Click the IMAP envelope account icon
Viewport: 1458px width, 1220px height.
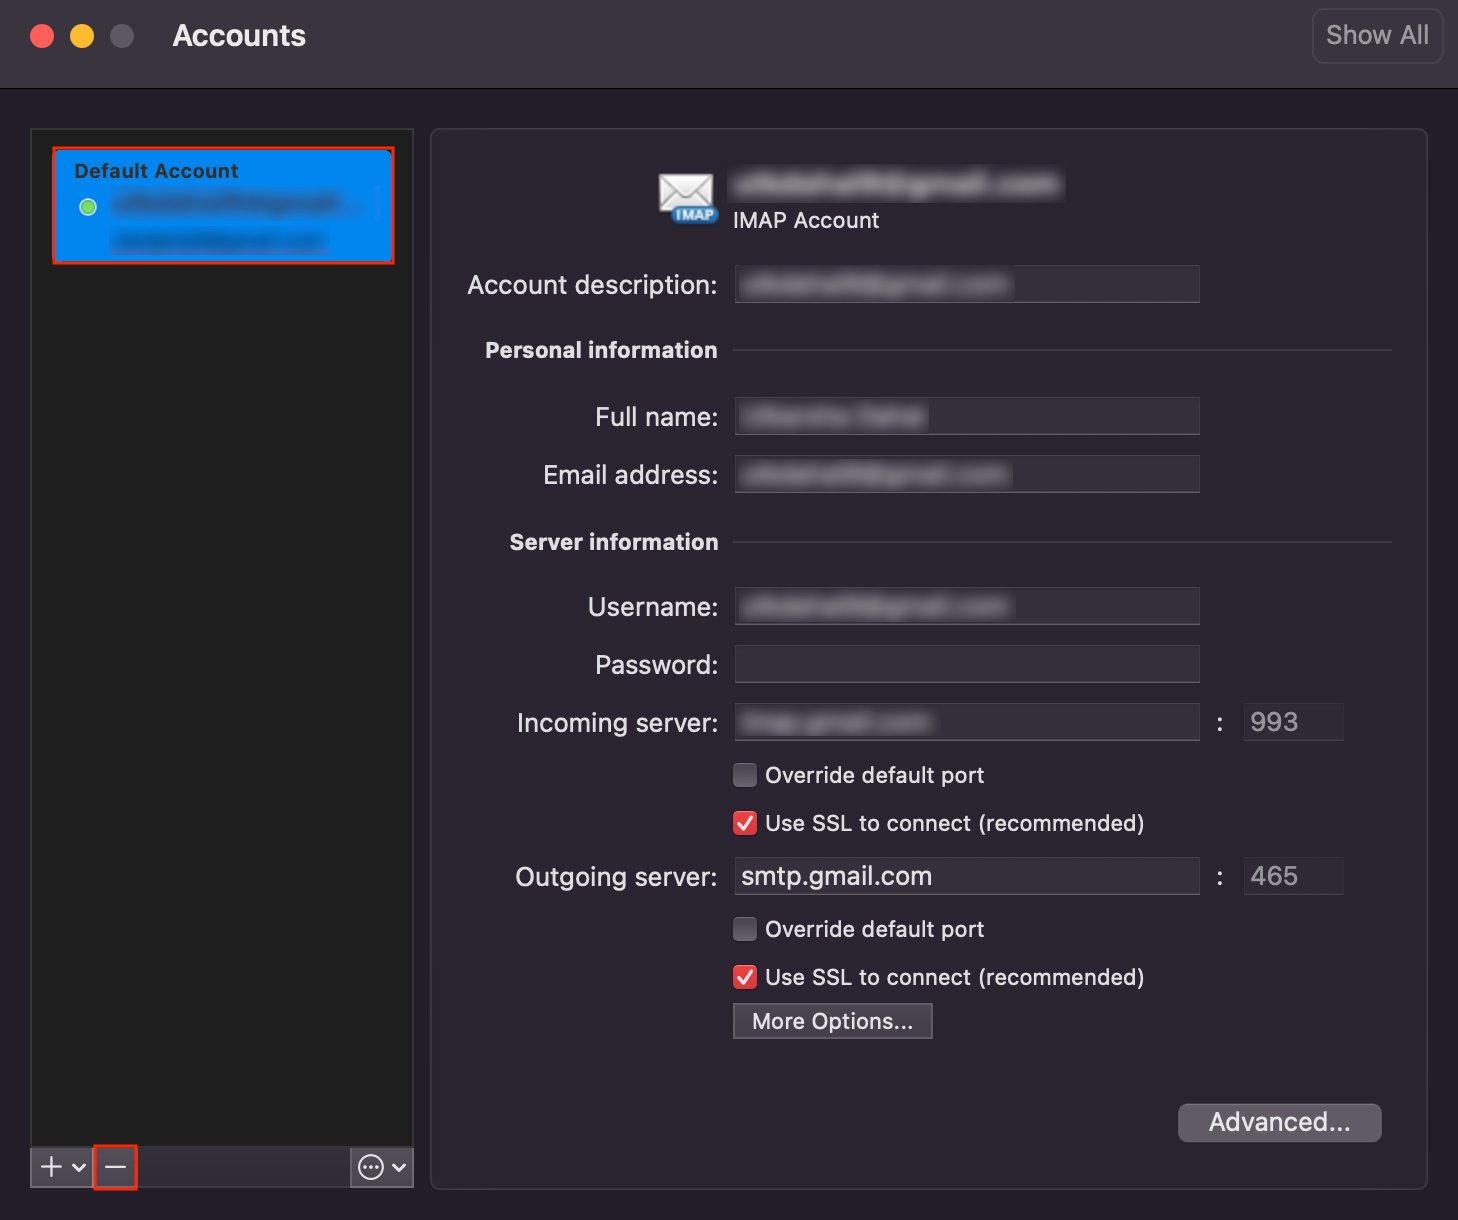(x=687, y=196)
